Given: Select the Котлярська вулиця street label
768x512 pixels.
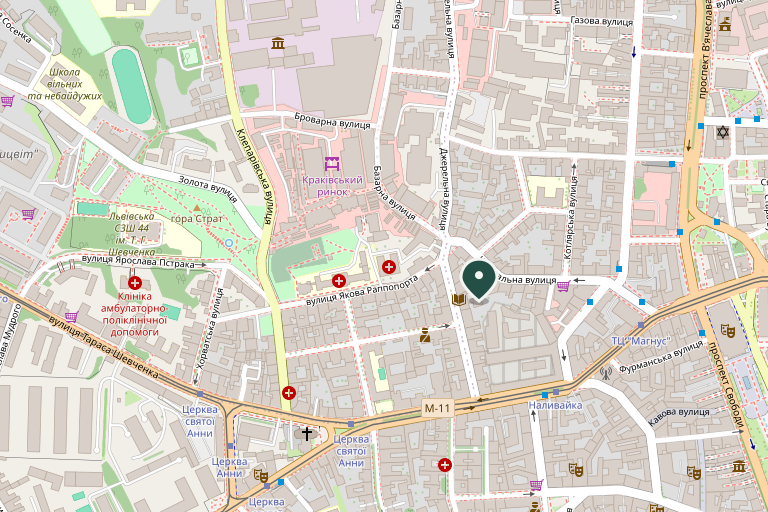Looking at the screenshot, I should click(571, 219).
